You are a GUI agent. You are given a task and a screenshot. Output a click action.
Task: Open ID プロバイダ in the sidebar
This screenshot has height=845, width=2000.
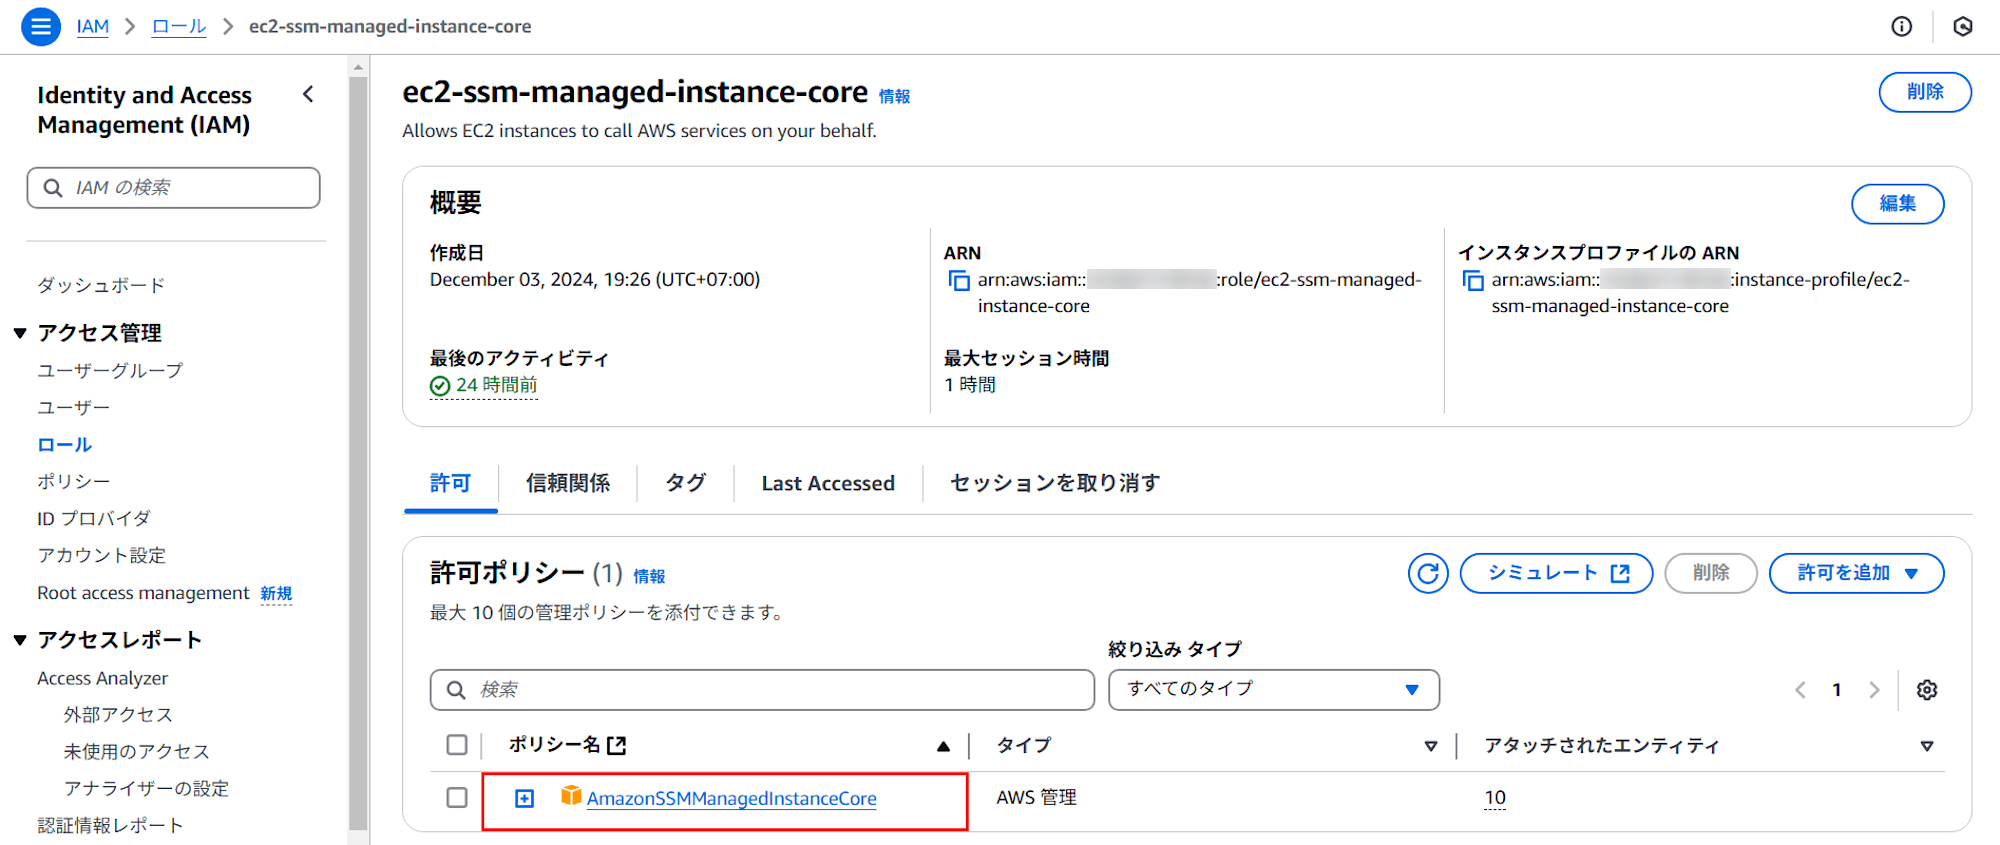94,519
